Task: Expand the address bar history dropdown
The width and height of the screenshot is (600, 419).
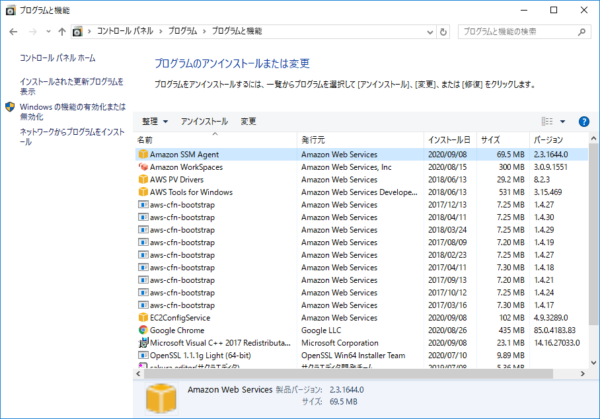Action: coord(430,32)
